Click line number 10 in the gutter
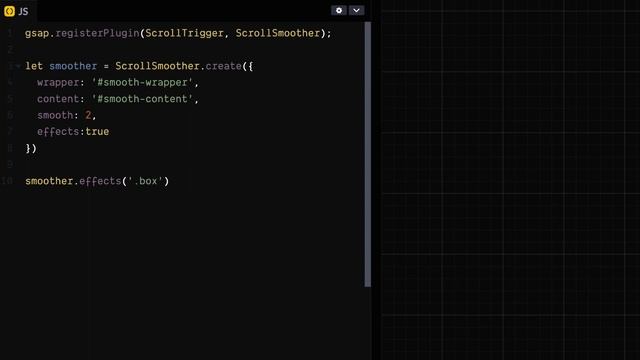This screenshot has height=360, width=640. pos(7,181)
